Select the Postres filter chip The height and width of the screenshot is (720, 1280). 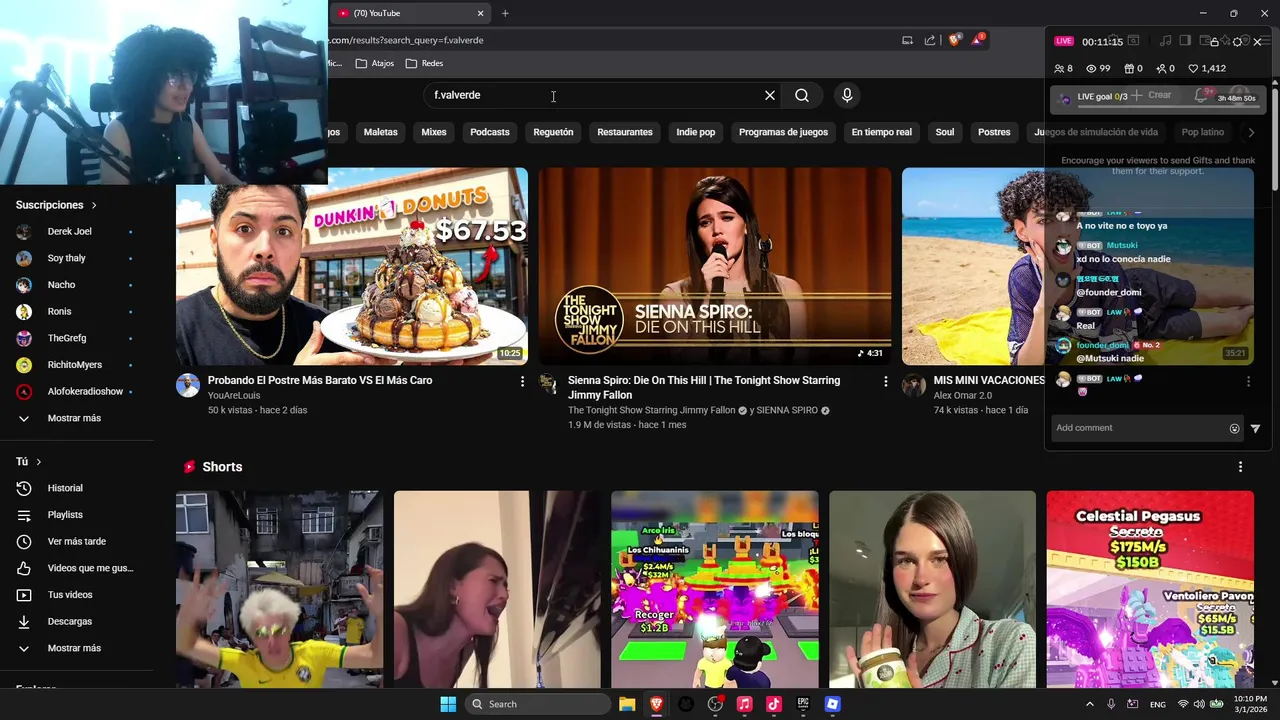click(x=994, y=132)
